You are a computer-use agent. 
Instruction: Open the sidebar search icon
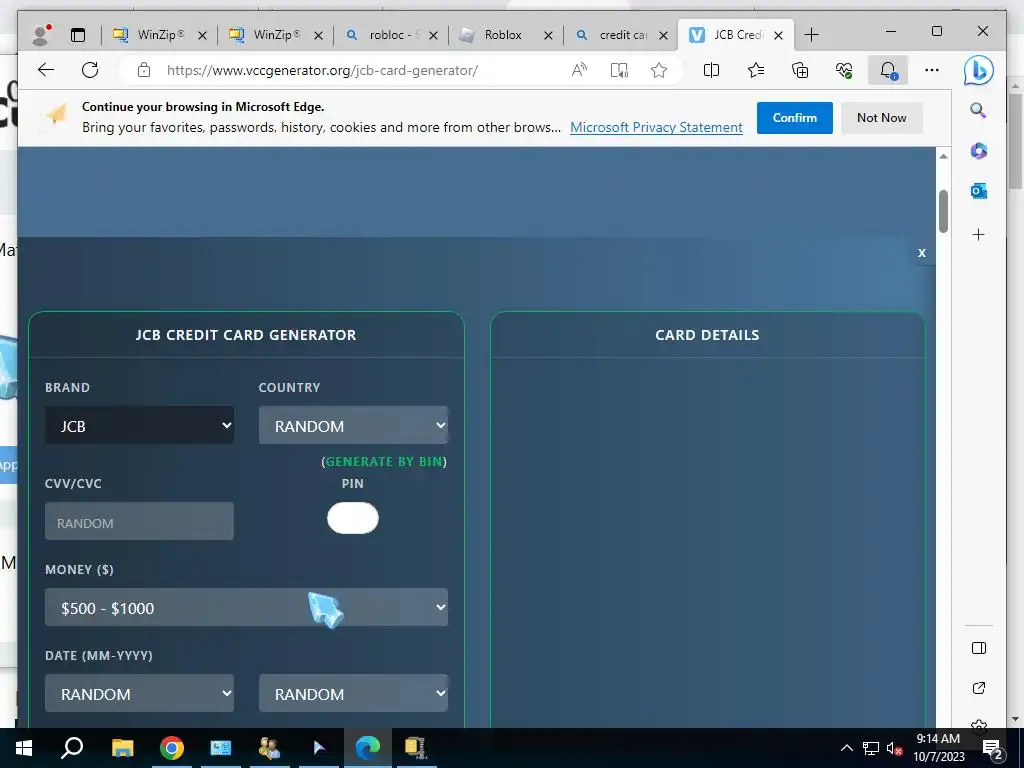(x=978, y=110)
